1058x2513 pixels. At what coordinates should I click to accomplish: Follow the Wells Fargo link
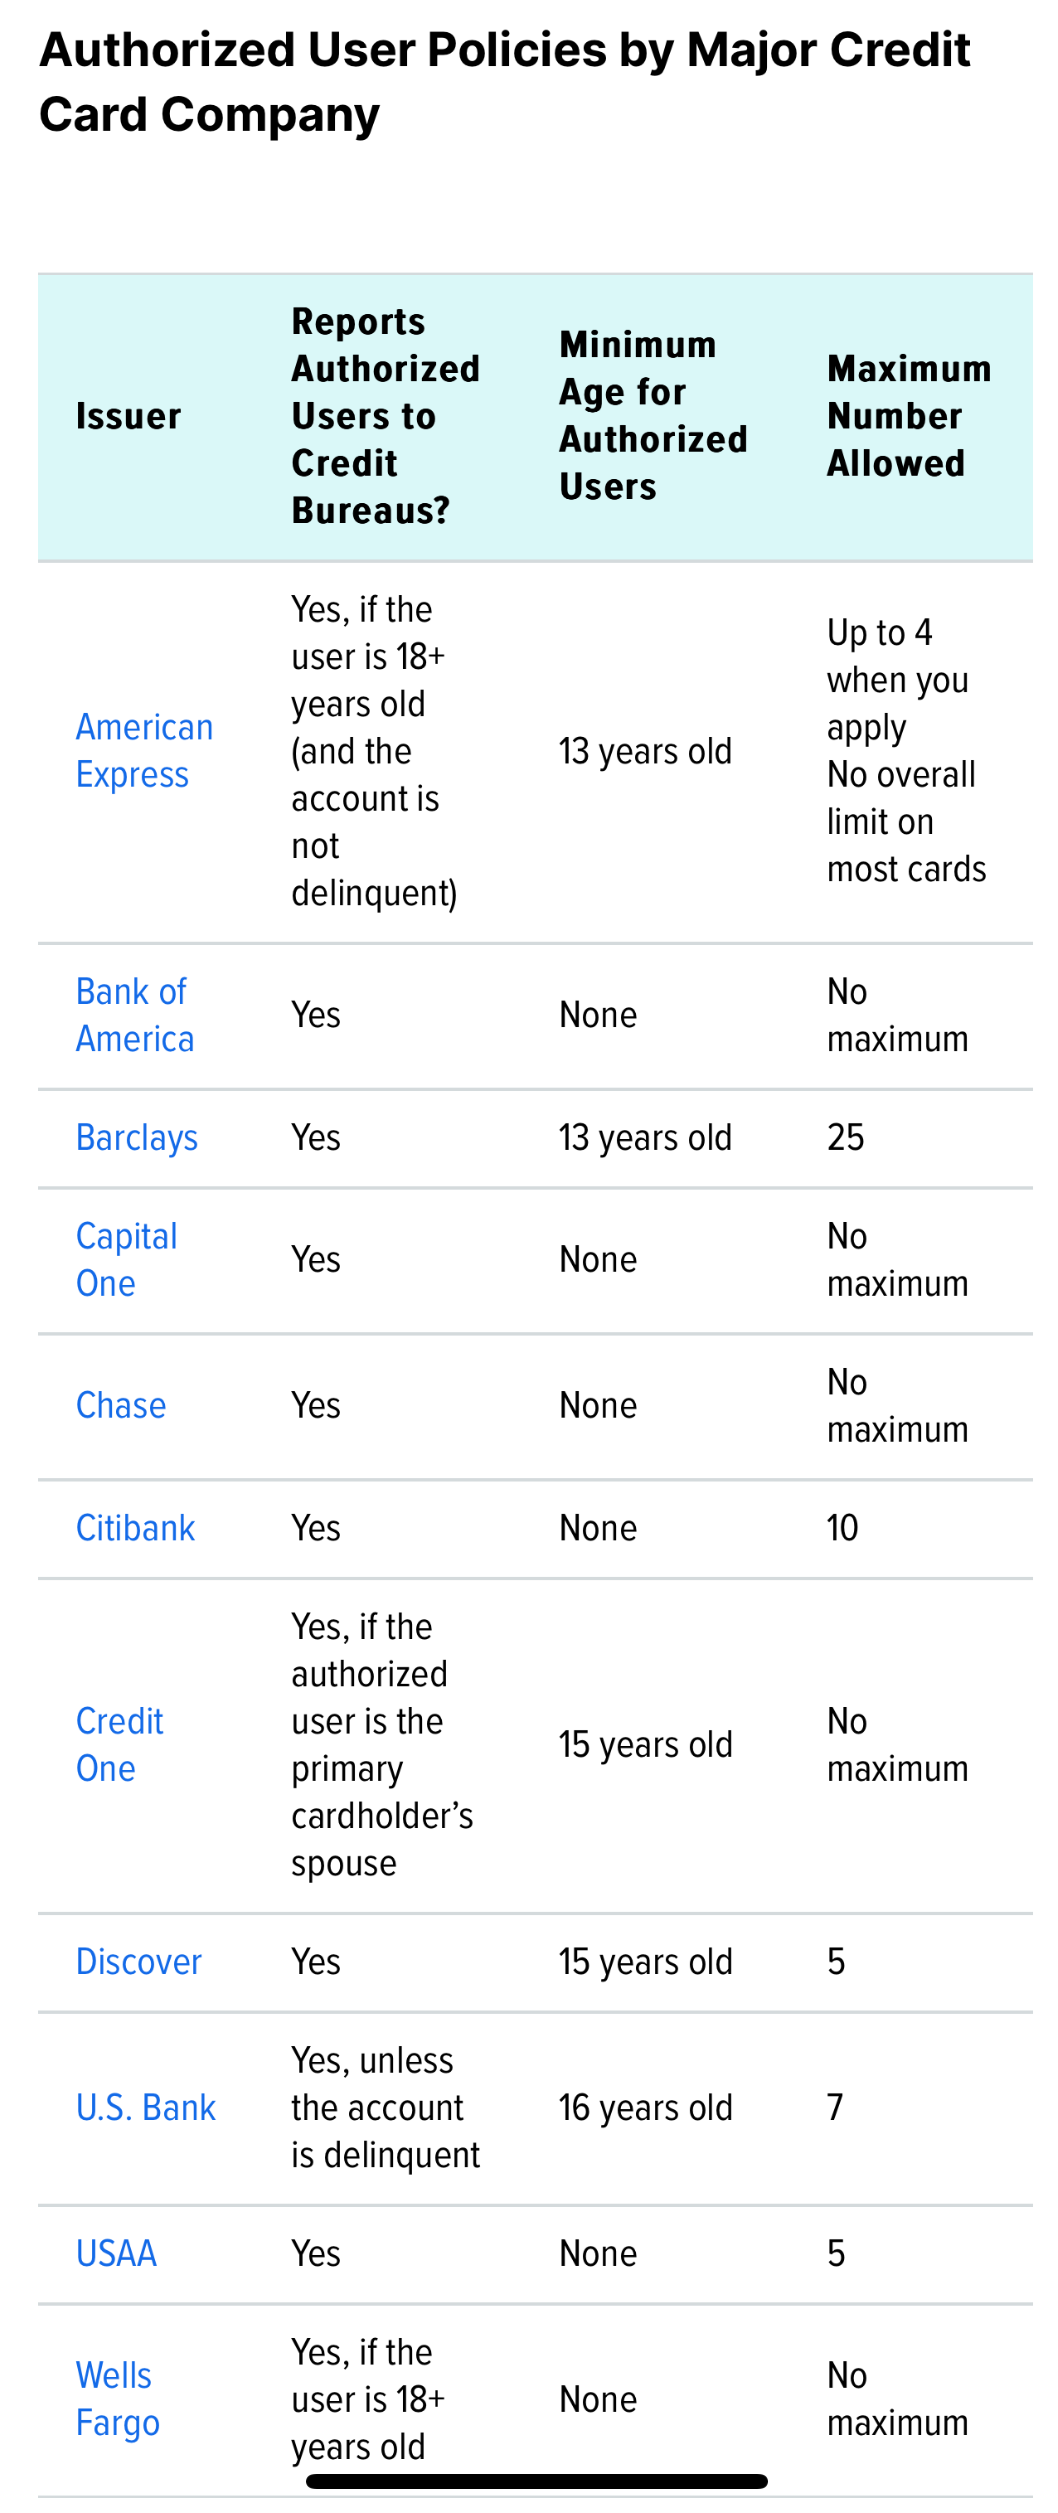pyautogui.click(x=117, y=2399)
